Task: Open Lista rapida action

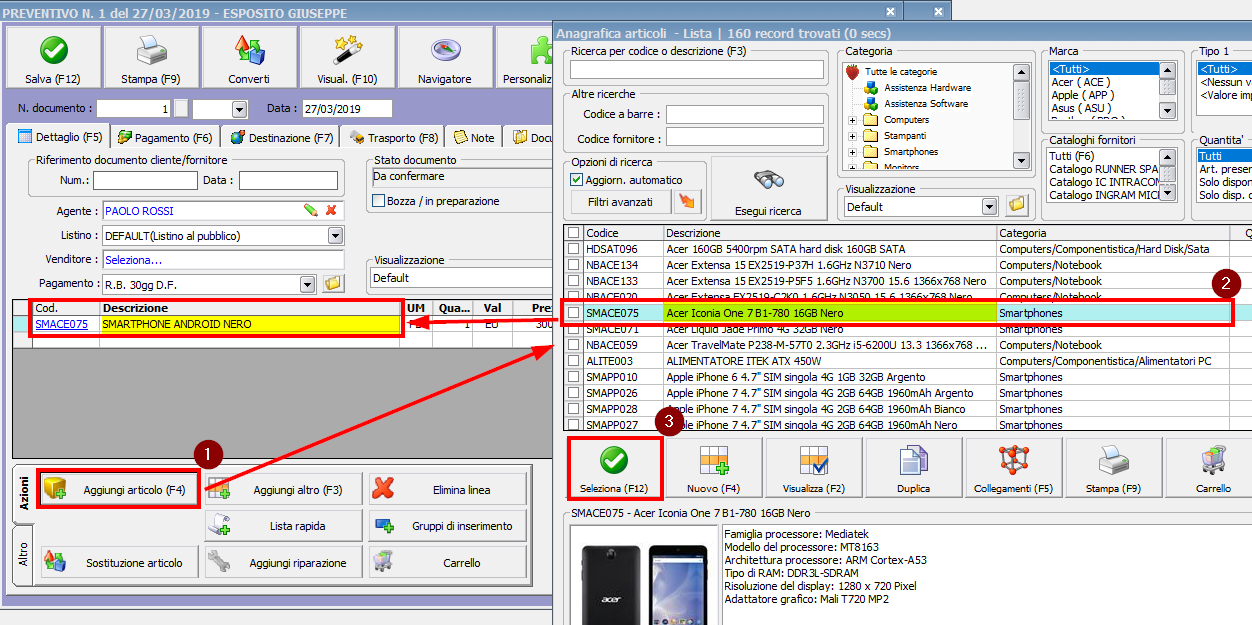Action: click(284, 526)
